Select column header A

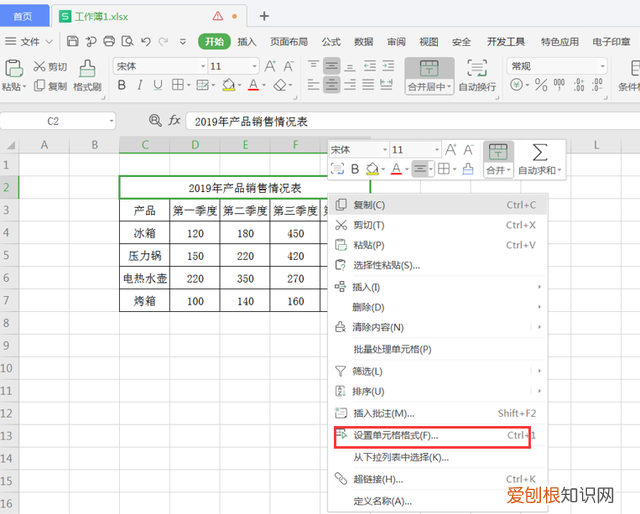(x=44, y=145)
